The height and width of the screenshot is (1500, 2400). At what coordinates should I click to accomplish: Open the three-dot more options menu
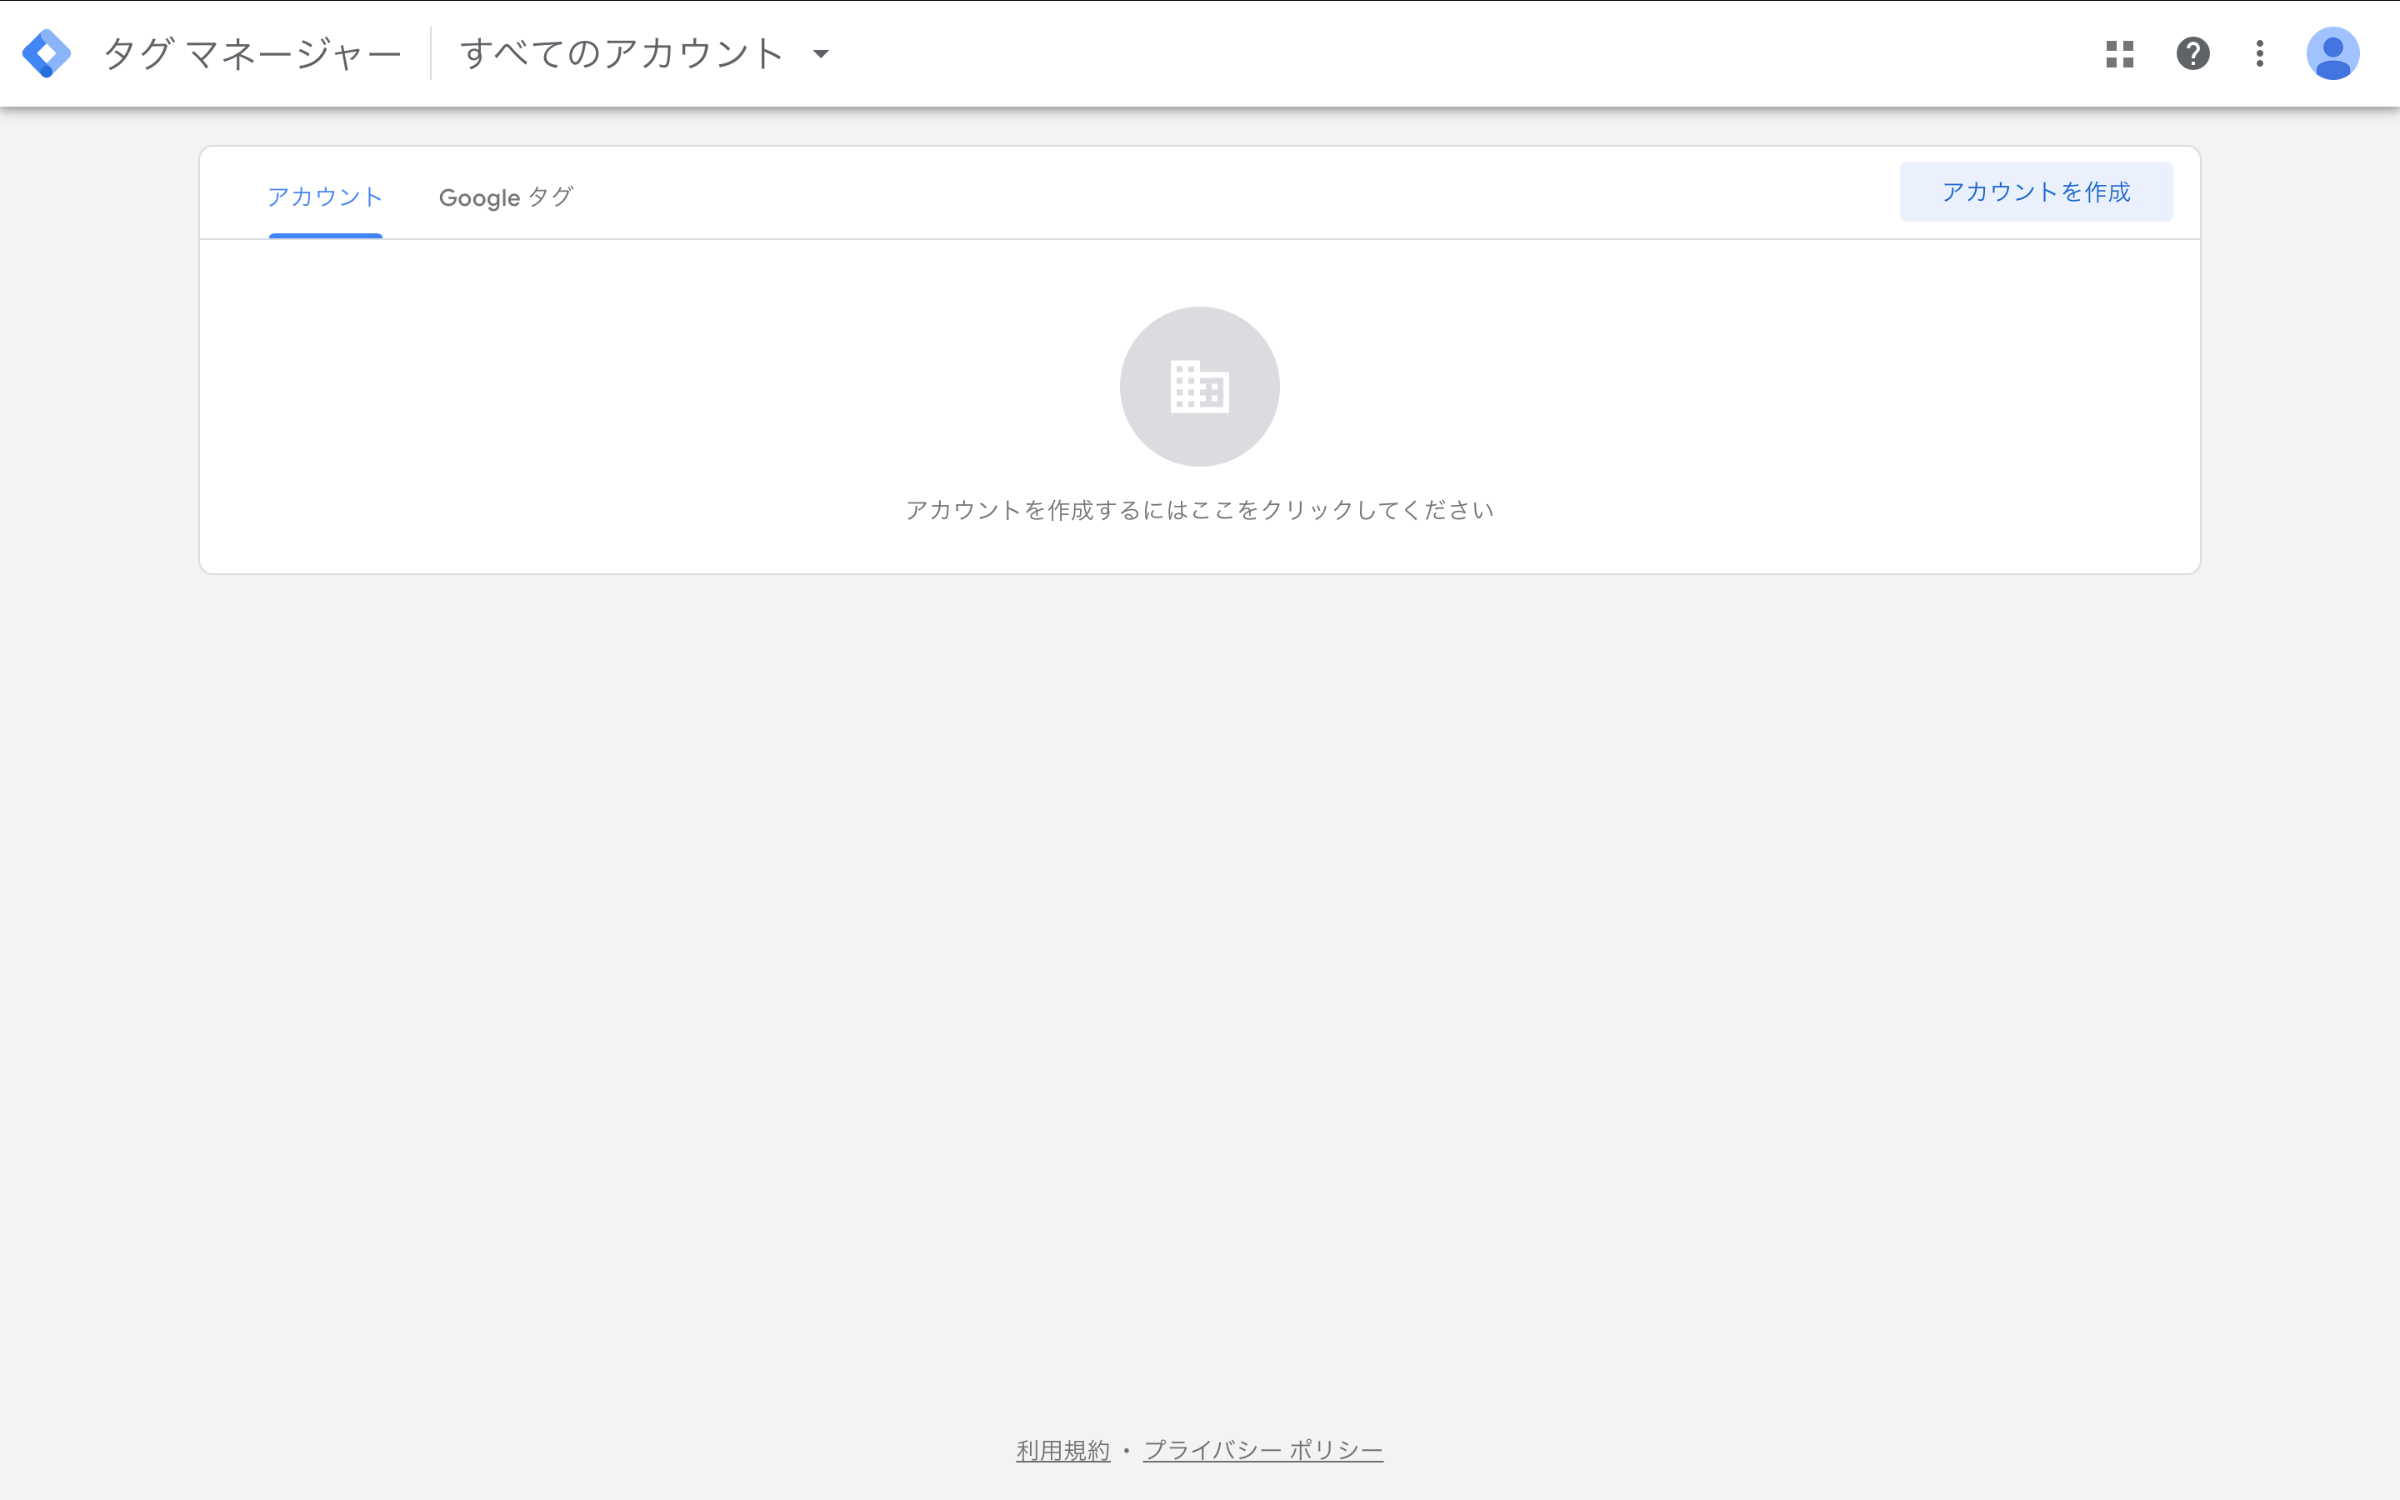click(x=2259, y=53)
